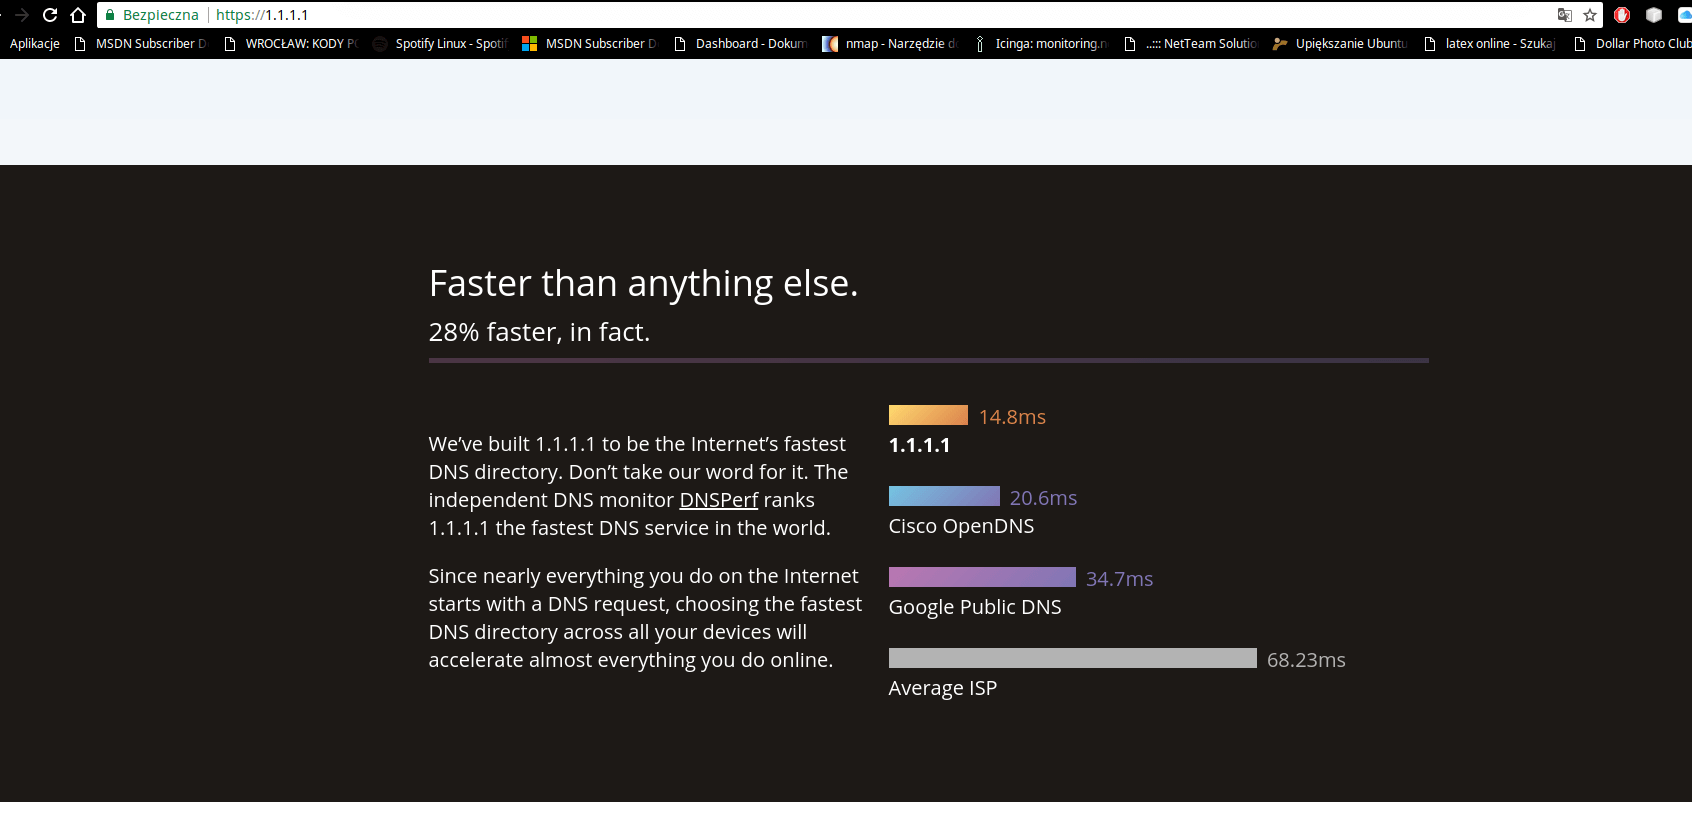Reload the current page
The width and height of the screenshot is (1692, 815).
coord(50,15)
